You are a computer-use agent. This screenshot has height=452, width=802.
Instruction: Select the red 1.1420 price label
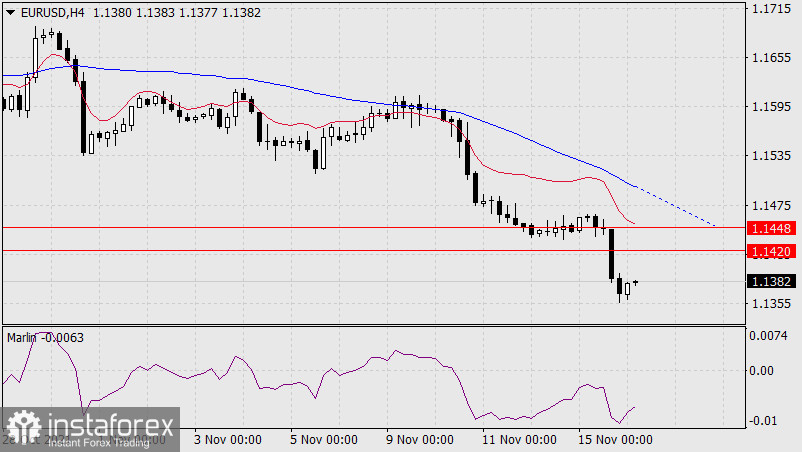[x=772, y=250]
